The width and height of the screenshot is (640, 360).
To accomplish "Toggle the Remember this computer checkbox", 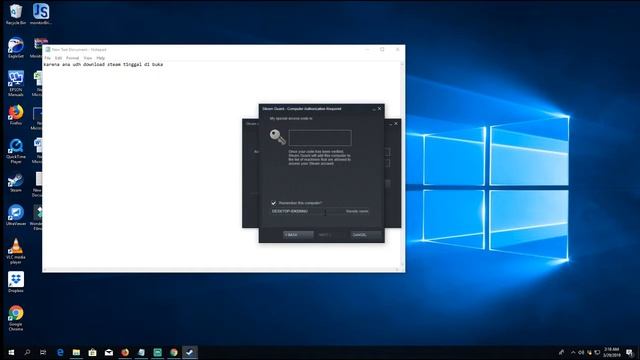I will coord(273,203).
